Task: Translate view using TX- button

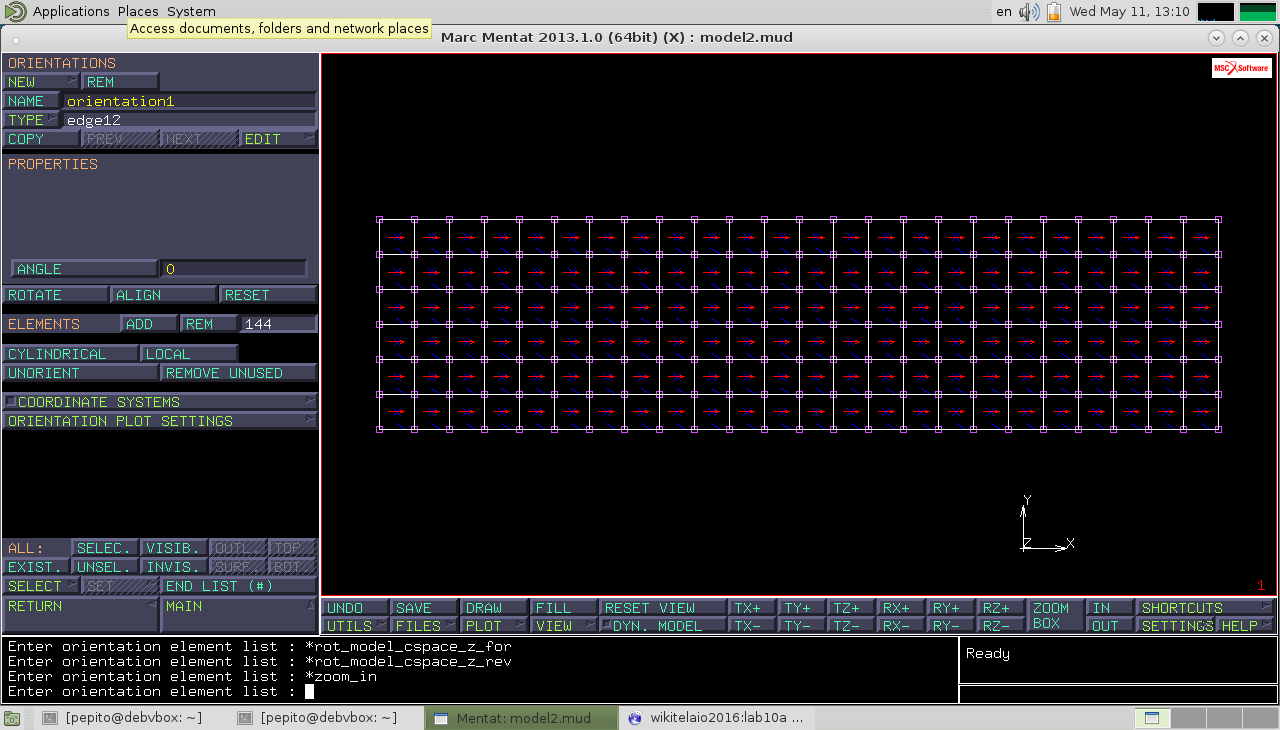Action: pyautogui.click(x=751, y=626)
